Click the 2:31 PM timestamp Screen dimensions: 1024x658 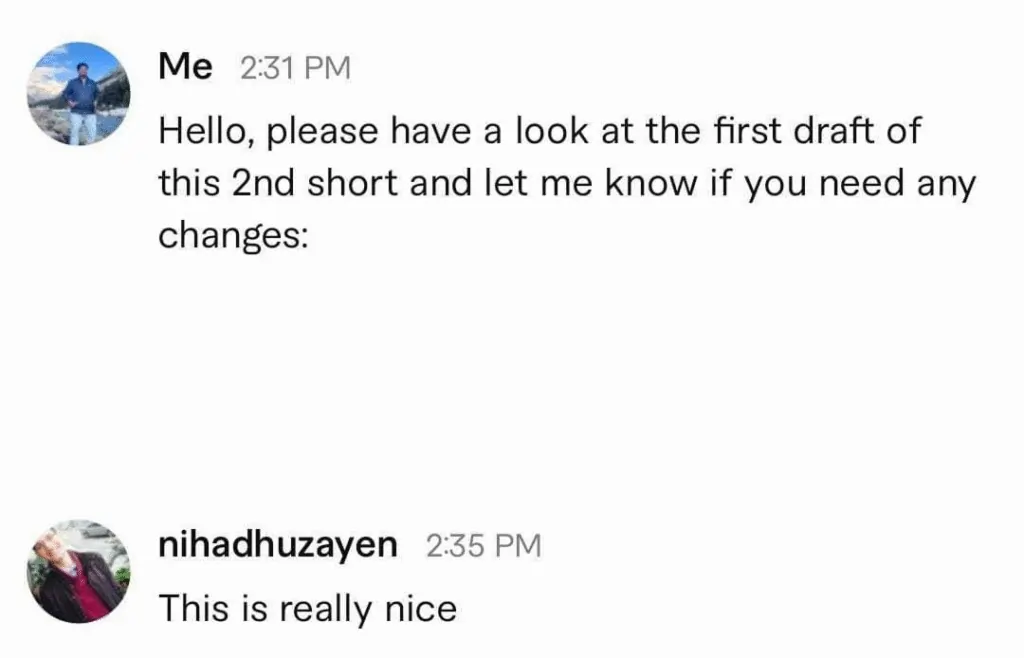[294, 67]
